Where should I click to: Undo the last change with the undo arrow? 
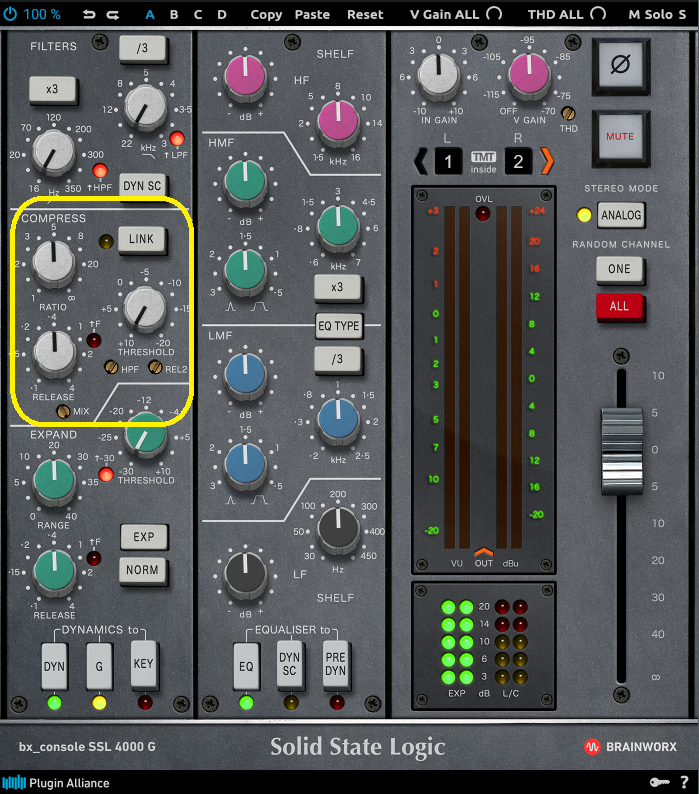point(89,15)
